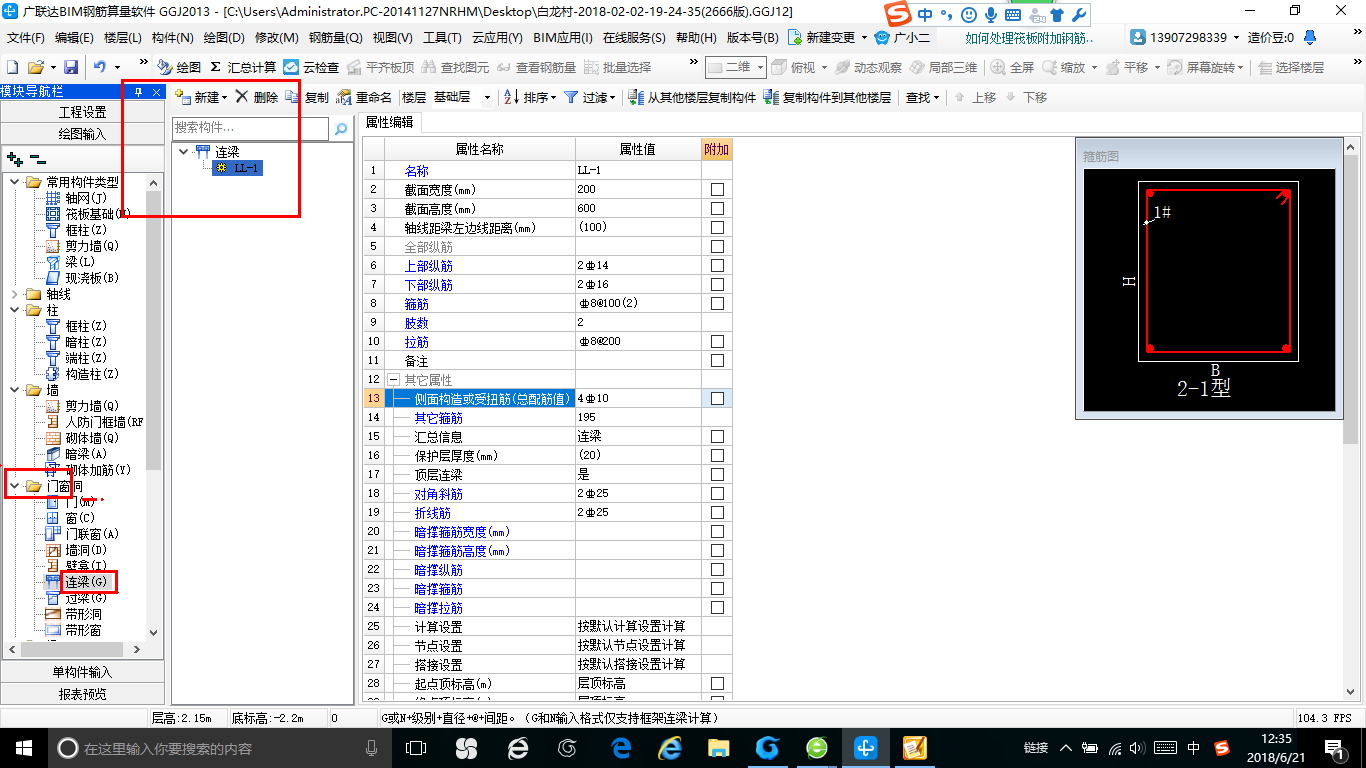Collapse the 墙 folder in the tree

tap(14, 390)
